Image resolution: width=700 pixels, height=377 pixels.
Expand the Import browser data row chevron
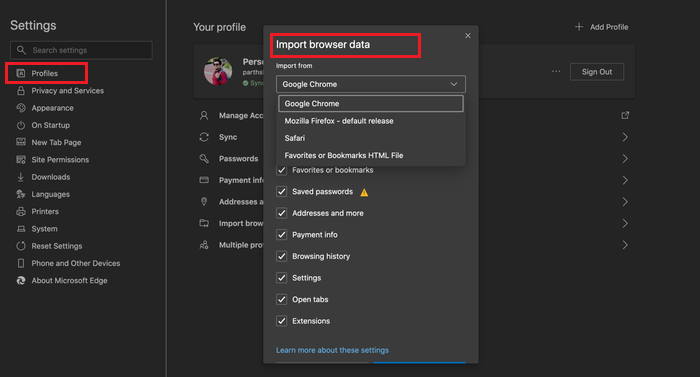(x=625, y=223)
